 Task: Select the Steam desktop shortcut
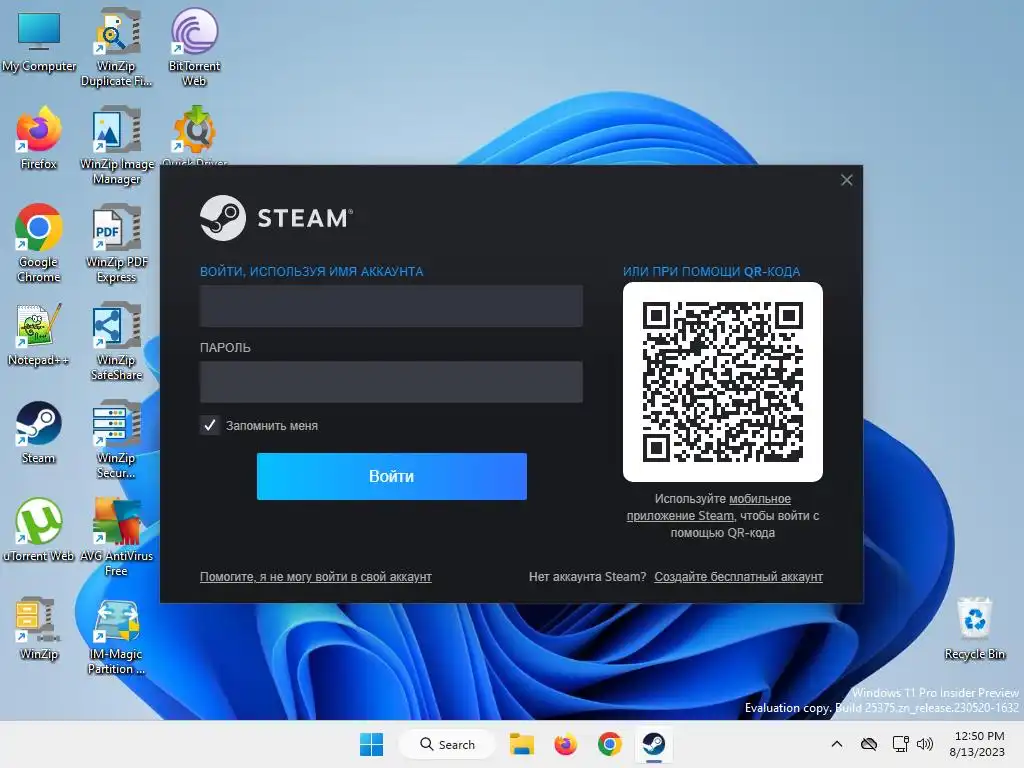[39, 432]
